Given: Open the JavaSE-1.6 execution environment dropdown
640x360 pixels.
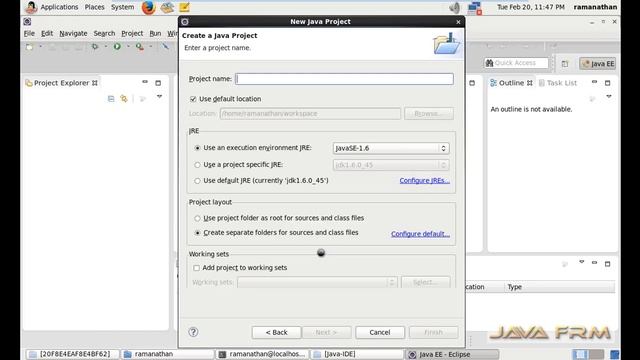Looking at the screenshot, I should 391,148.
